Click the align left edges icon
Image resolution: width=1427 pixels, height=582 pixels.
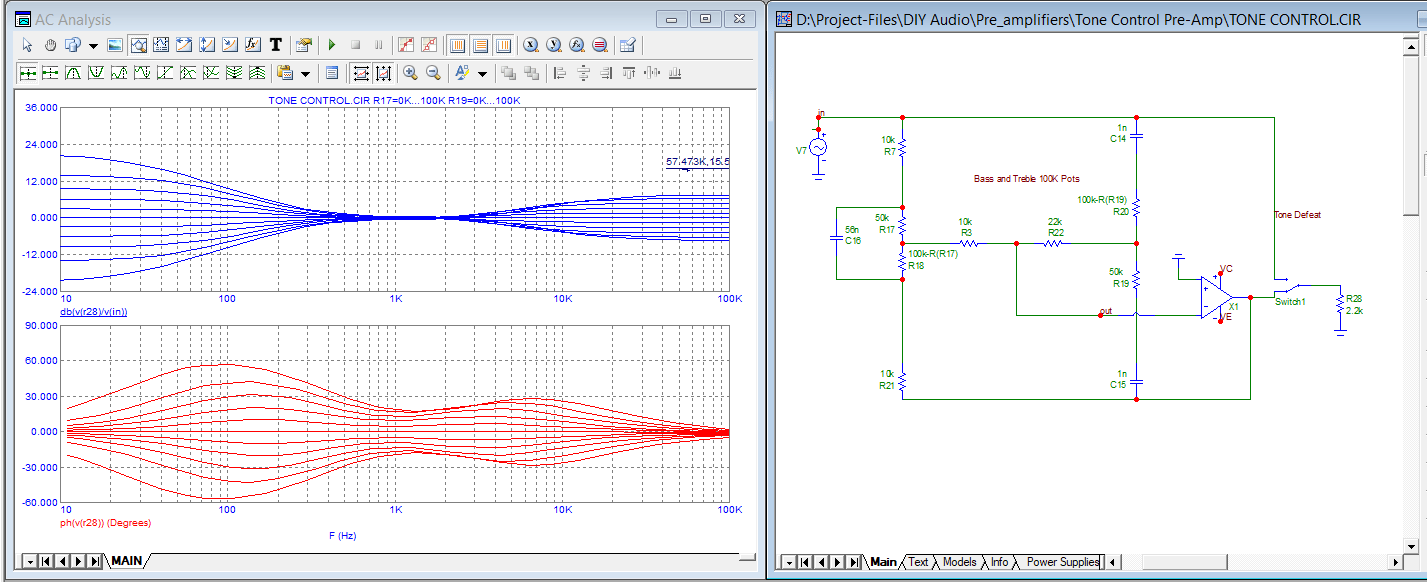(560, 73)
